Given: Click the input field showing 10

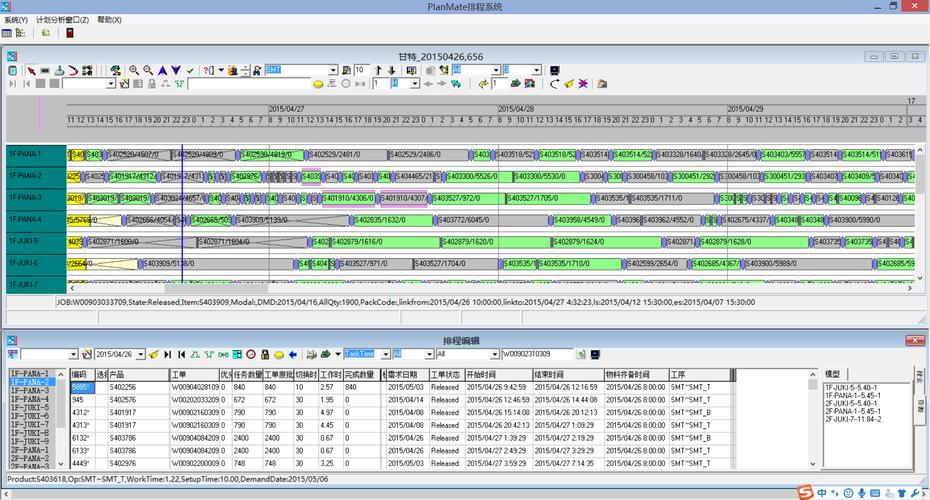Looking at the screenshot, I should point(361,70).
